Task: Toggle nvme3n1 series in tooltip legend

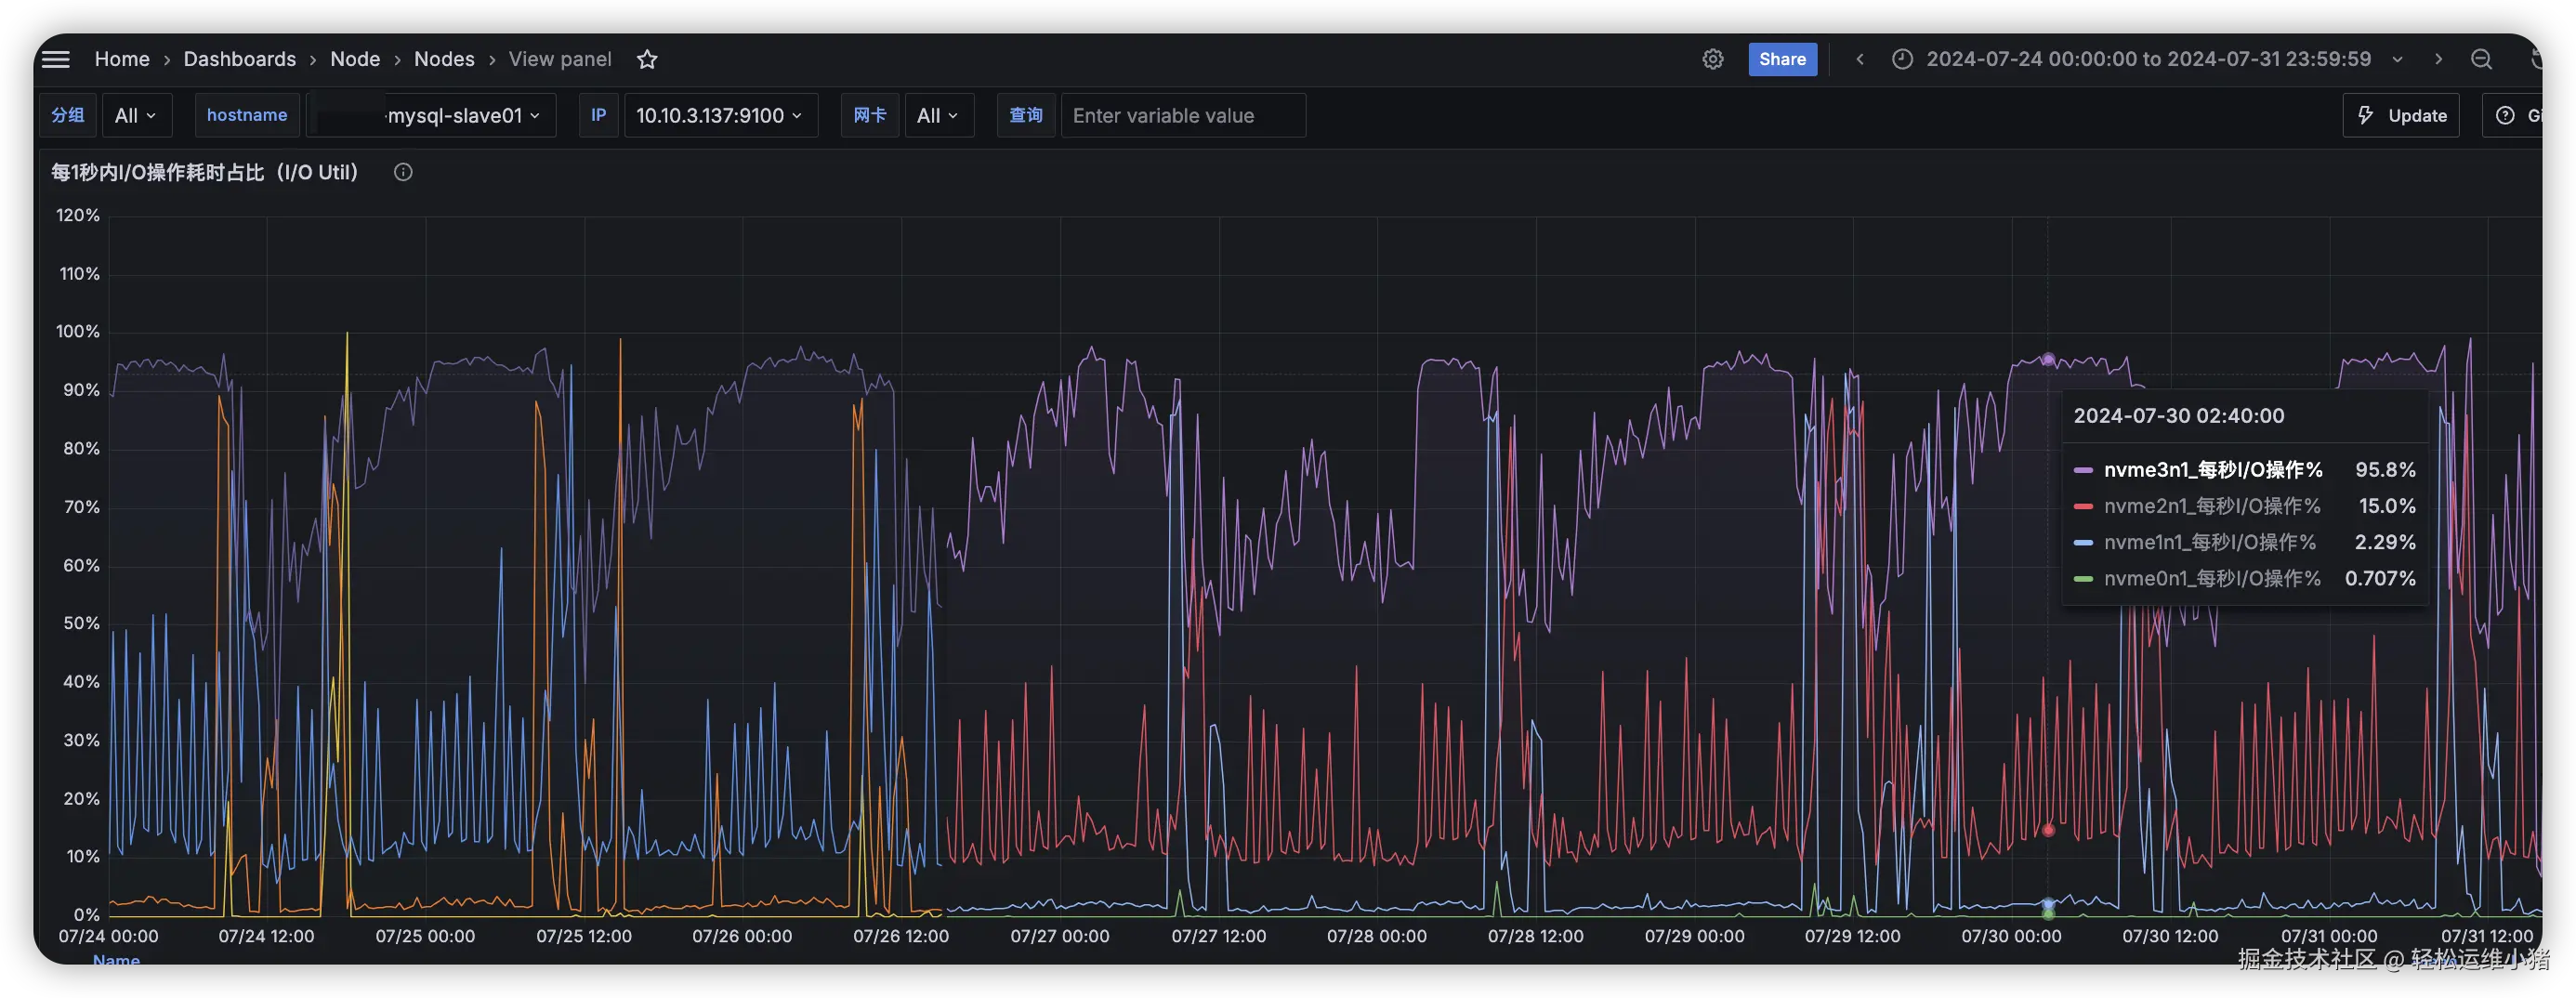Action: pos(2212,470)
